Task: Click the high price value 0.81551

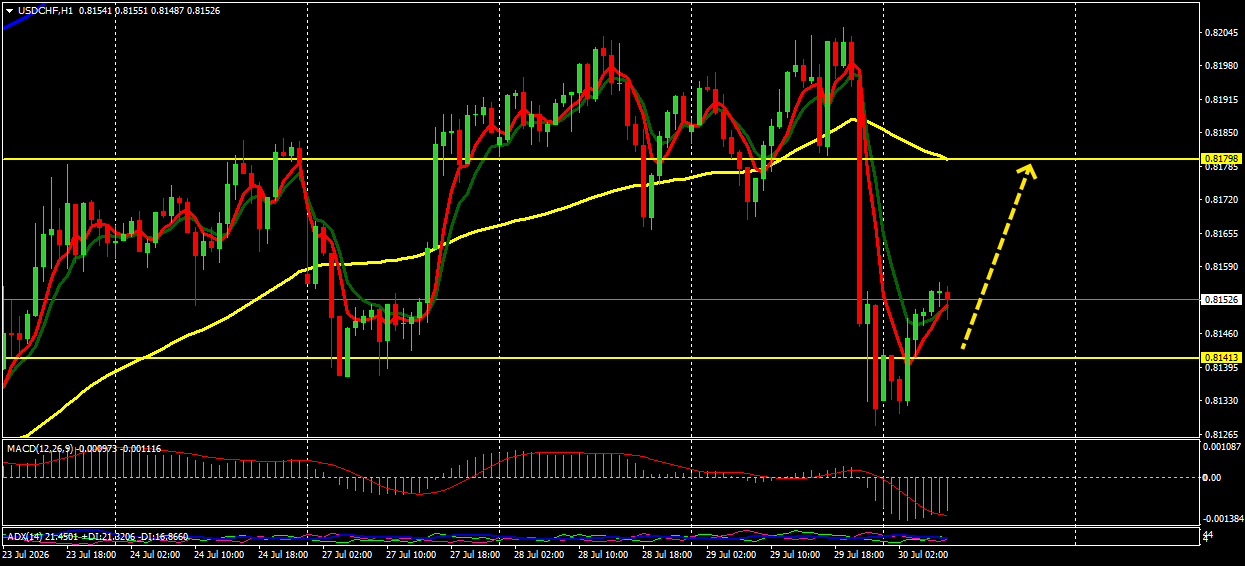Action: tap(132, 10)
